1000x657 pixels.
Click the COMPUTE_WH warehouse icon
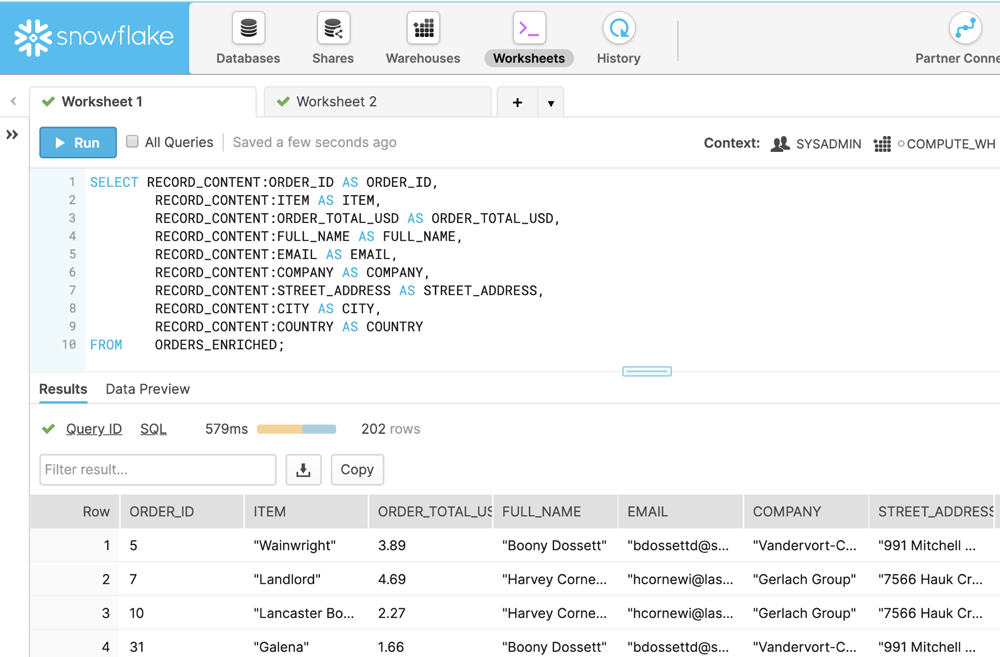(882, 144)
